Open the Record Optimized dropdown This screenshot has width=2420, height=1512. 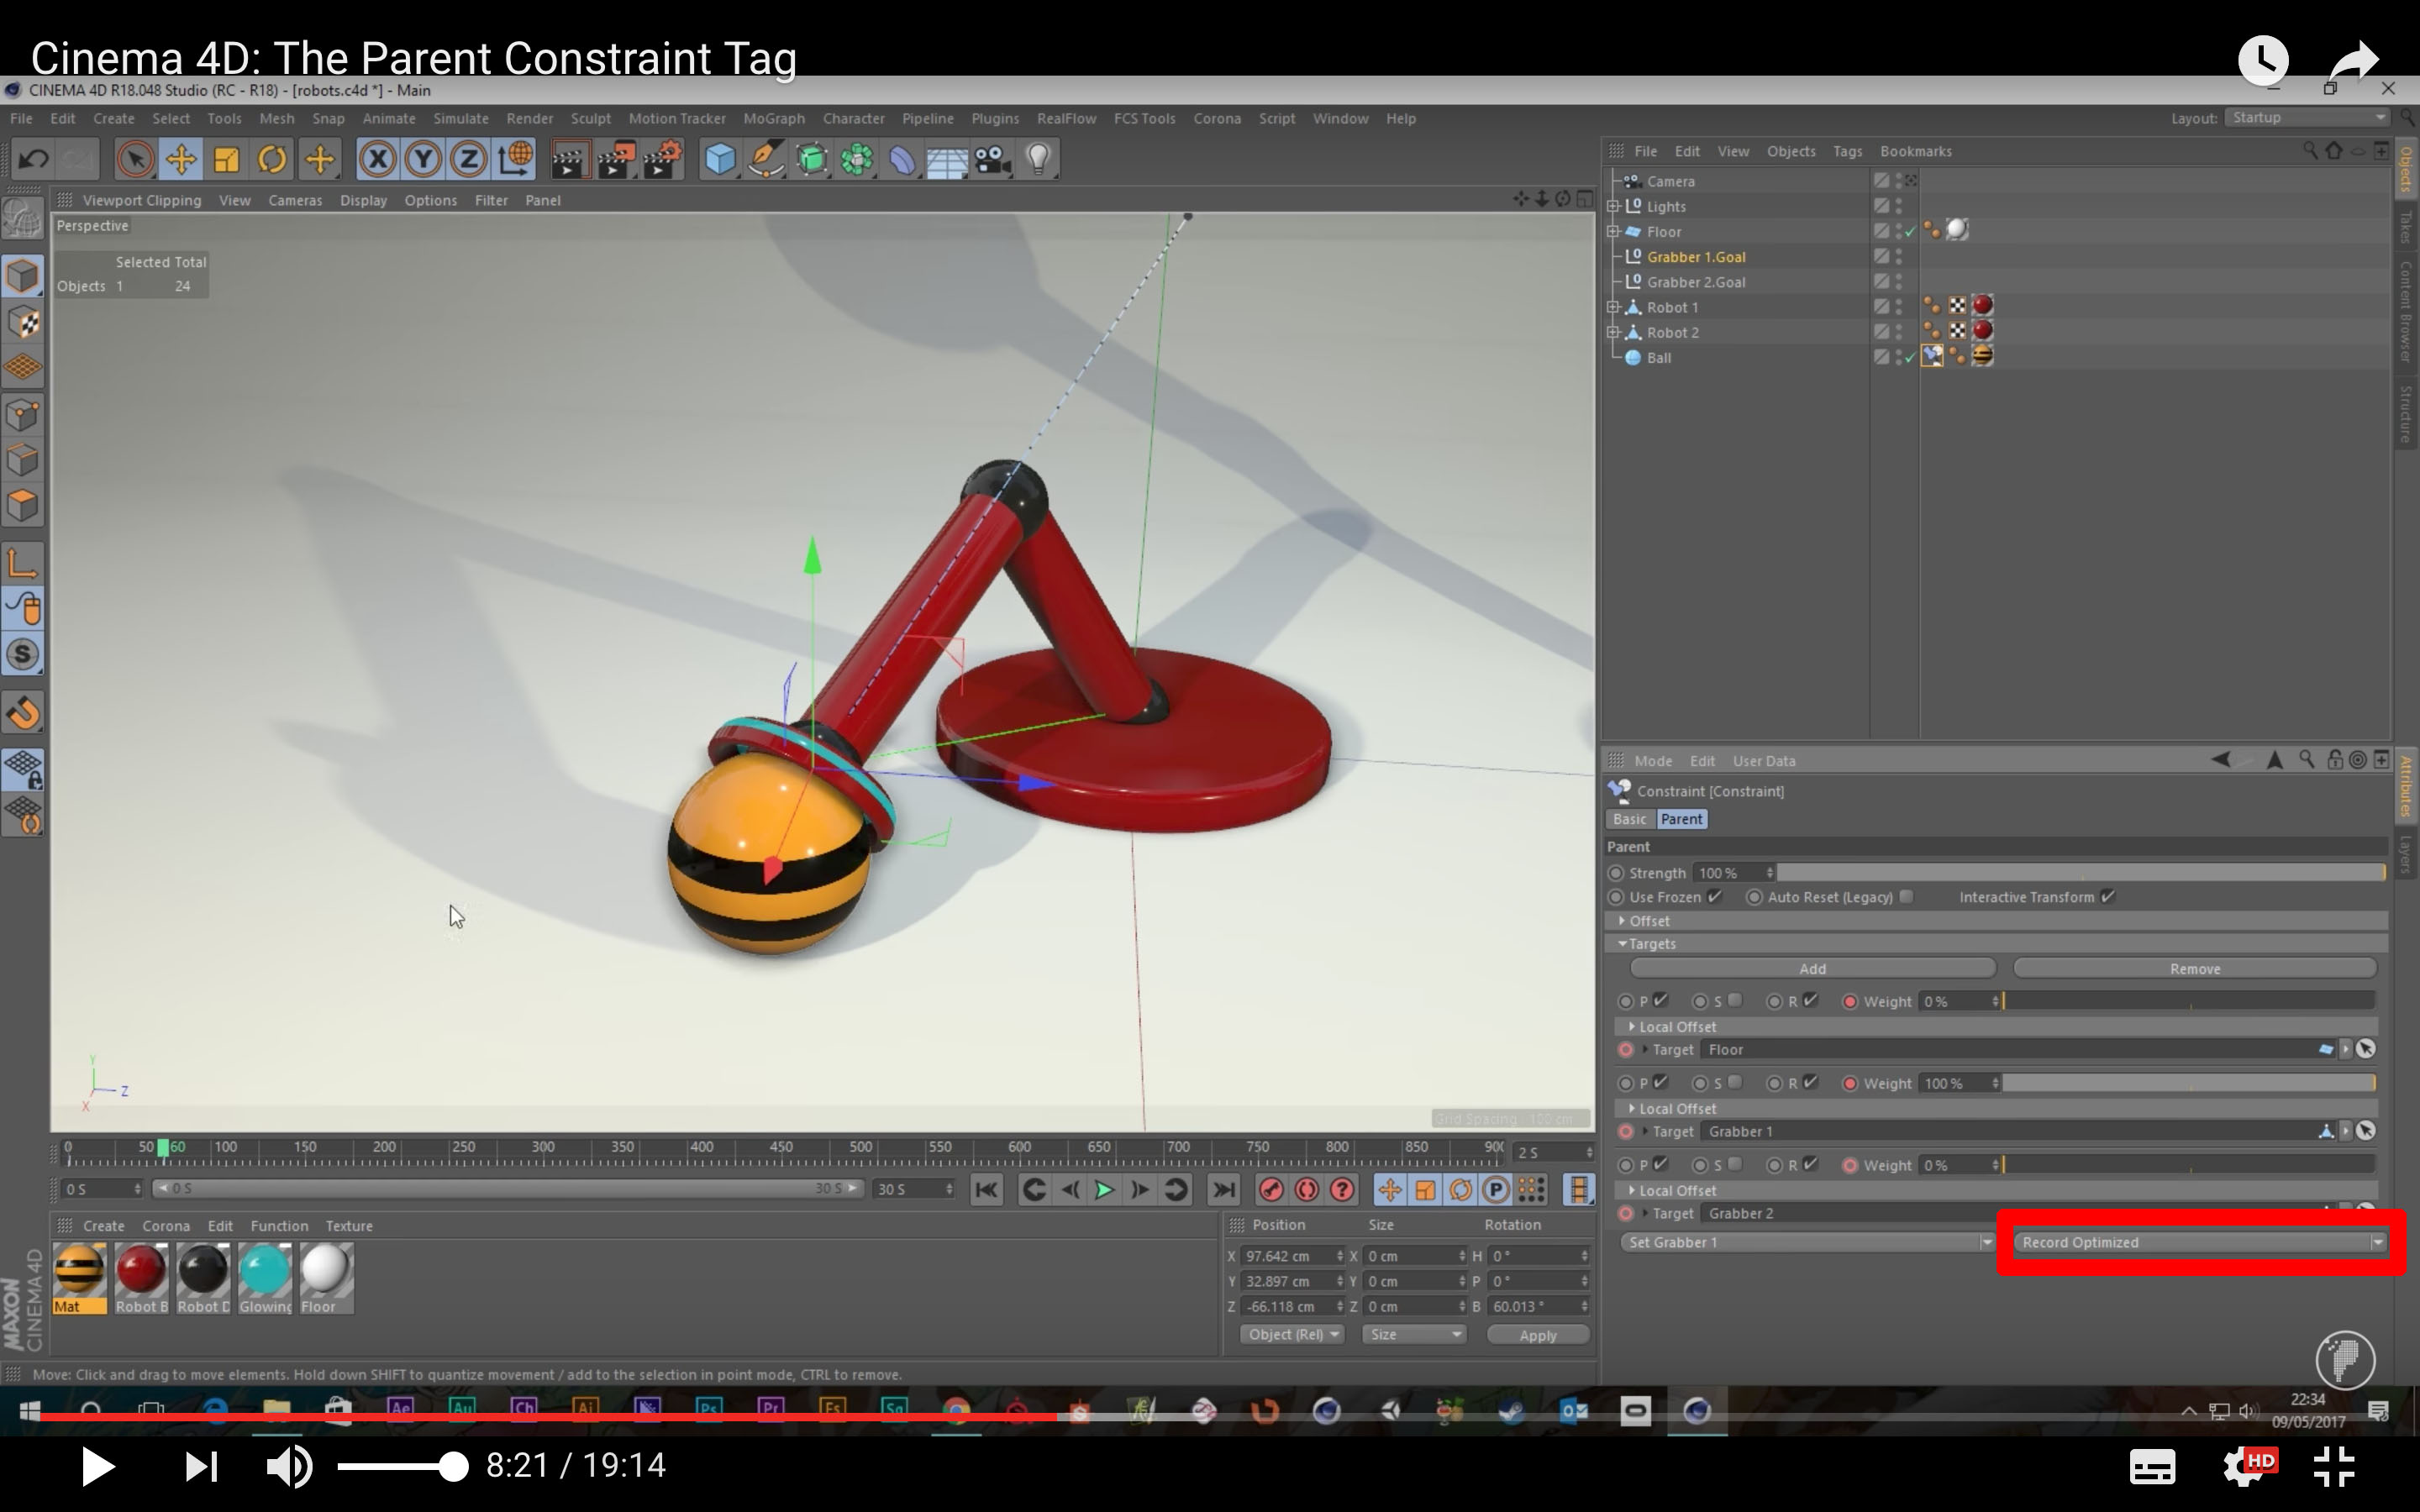[x=2200, y=1242]
